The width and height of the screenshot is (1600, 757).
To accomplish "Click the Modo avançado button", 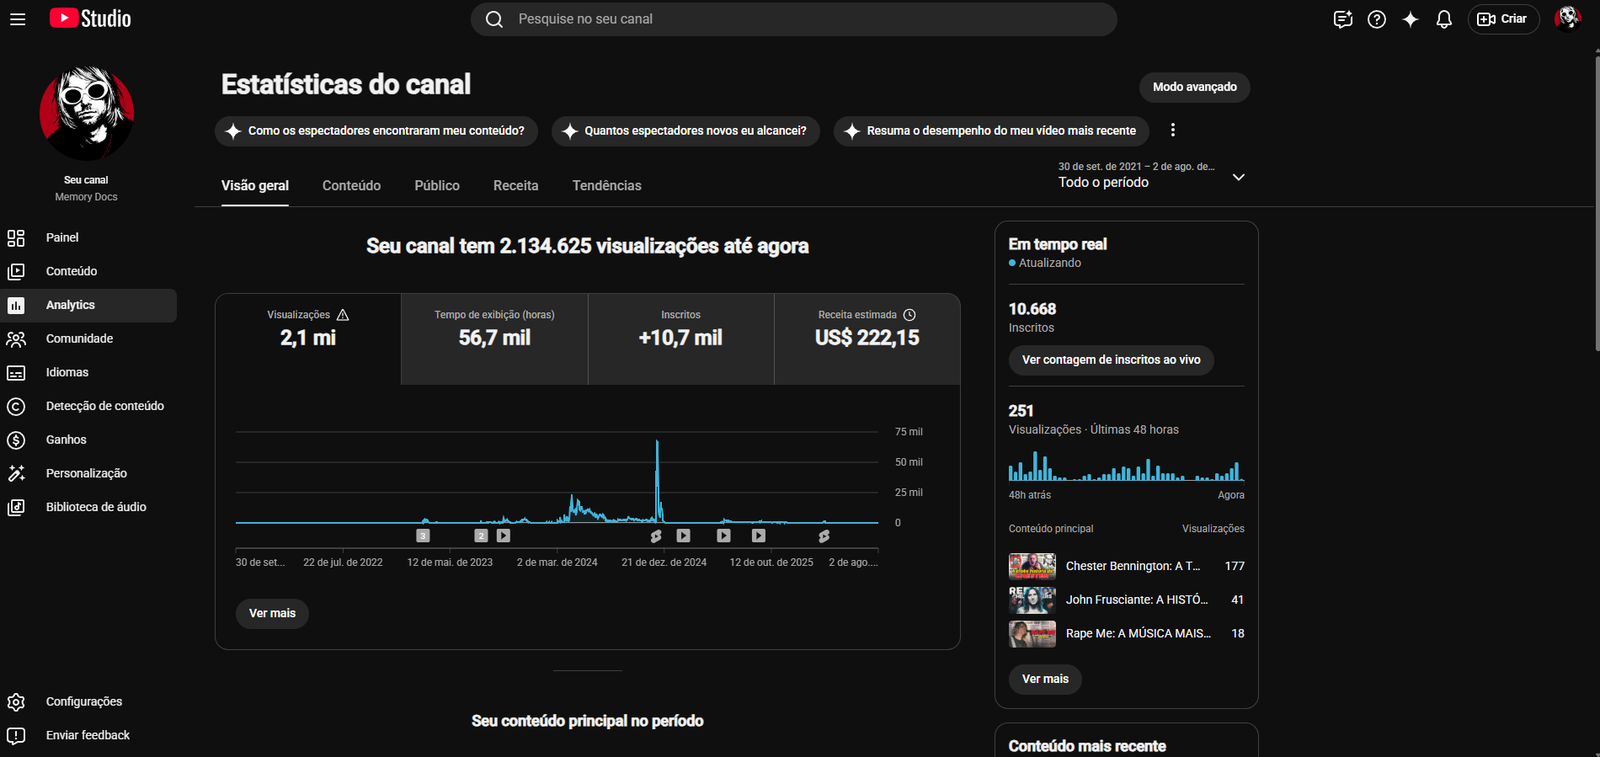I will click(1195, 87).
